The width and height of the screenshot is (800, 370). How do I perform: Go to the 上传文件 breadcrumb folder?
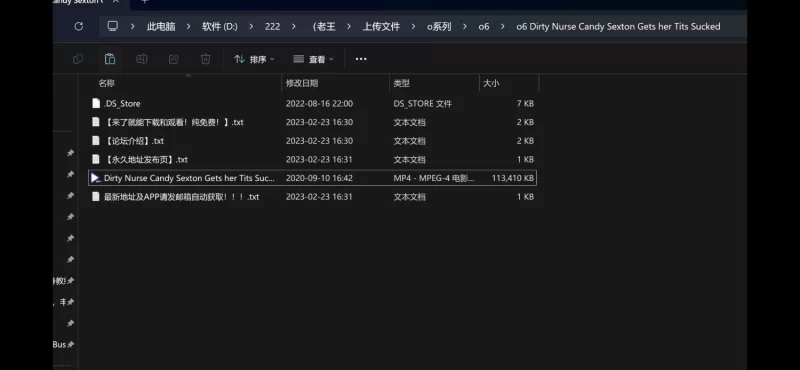pyautogui.click(x=381, y=27)
